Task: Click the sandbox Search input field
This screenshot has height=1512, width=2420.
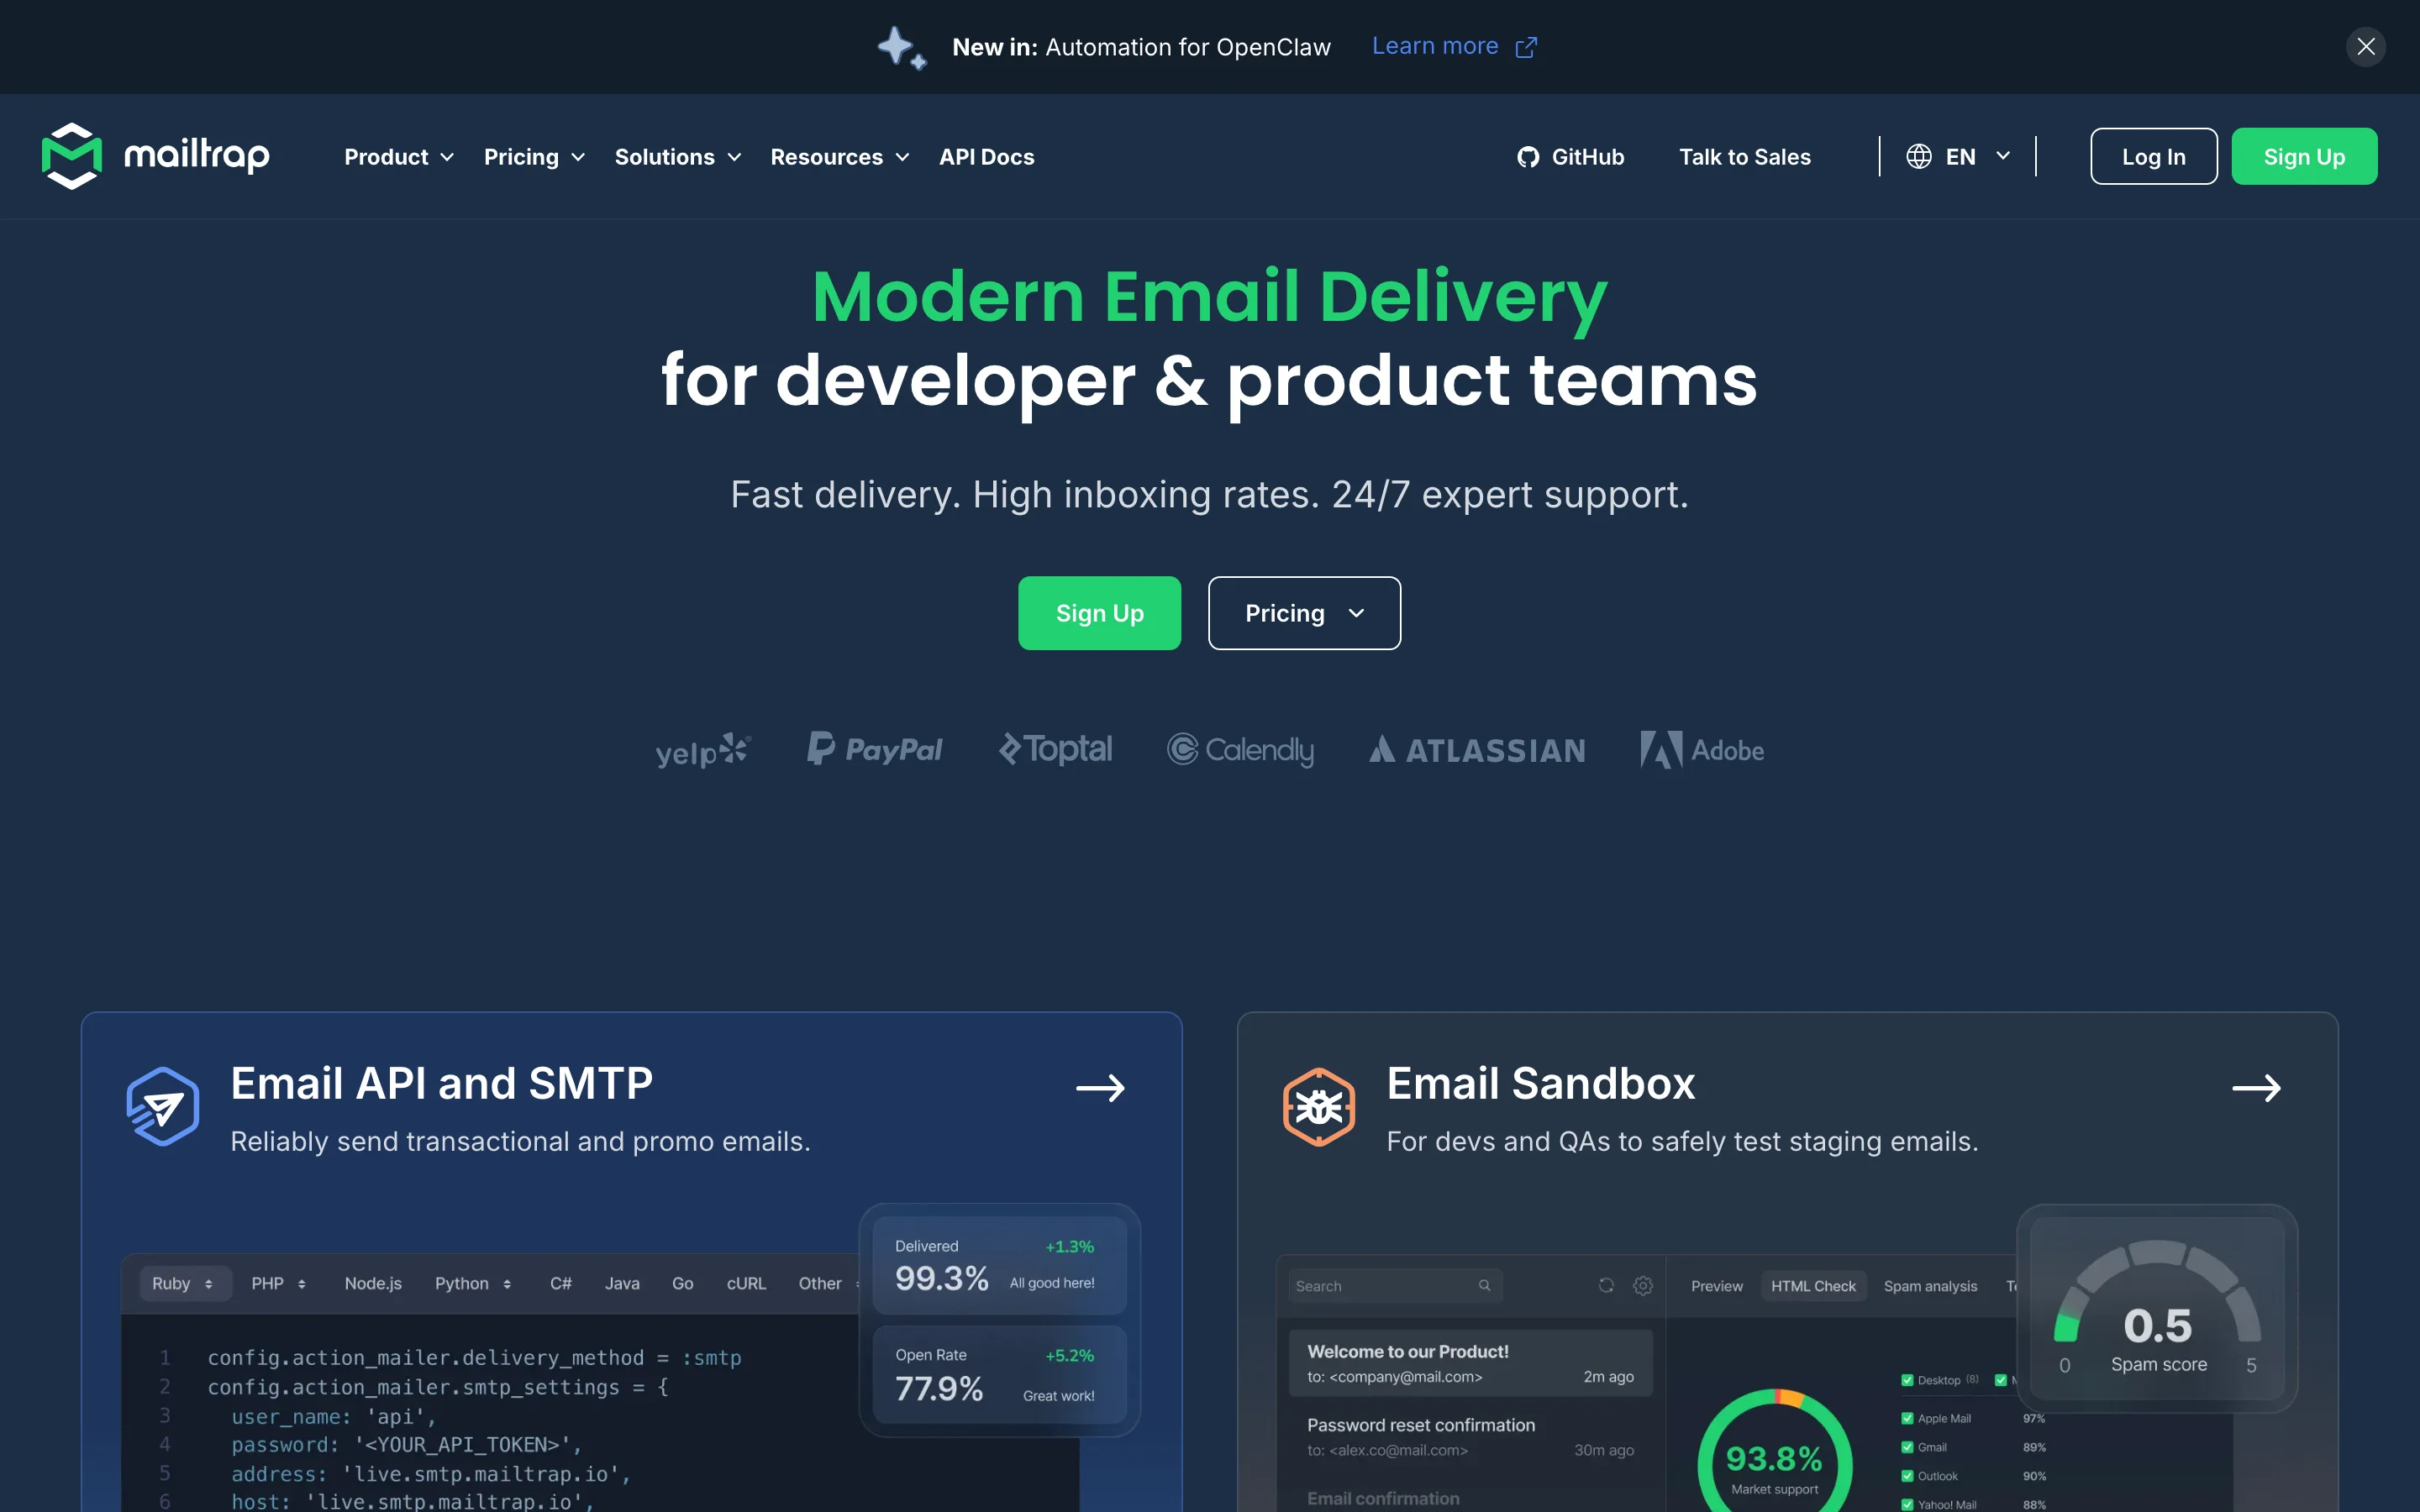Action: pyautogui.click(x=1380, y=1286)
